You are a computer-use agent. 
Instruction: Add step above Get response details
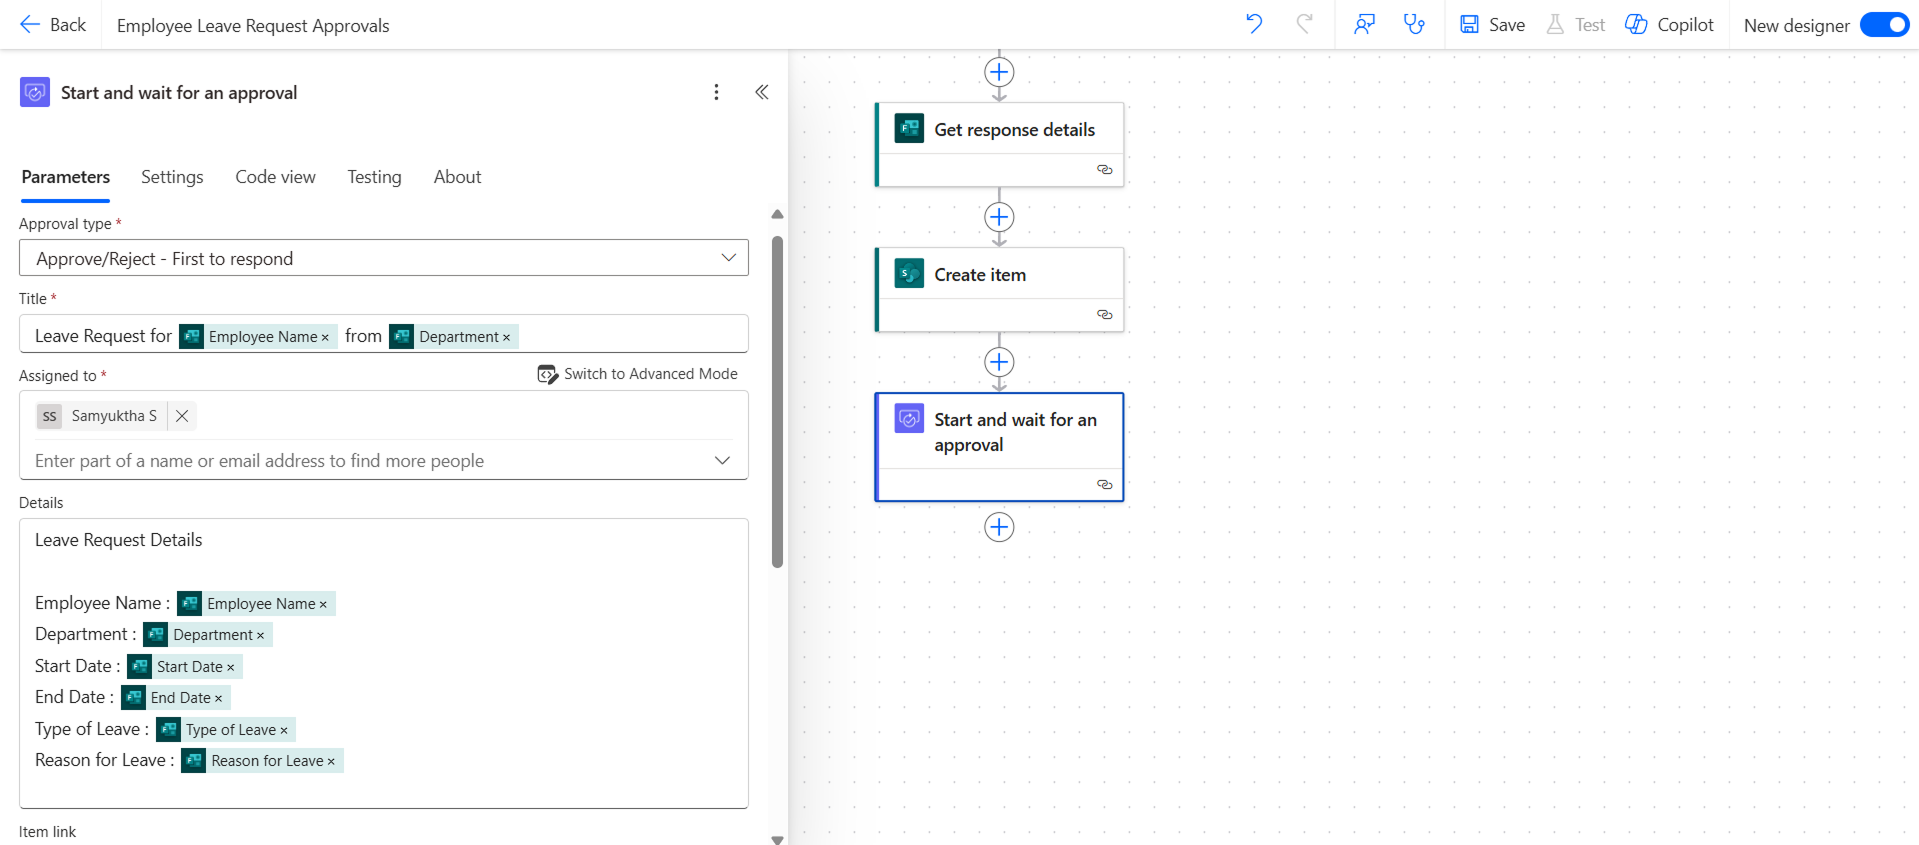(999, 72)
